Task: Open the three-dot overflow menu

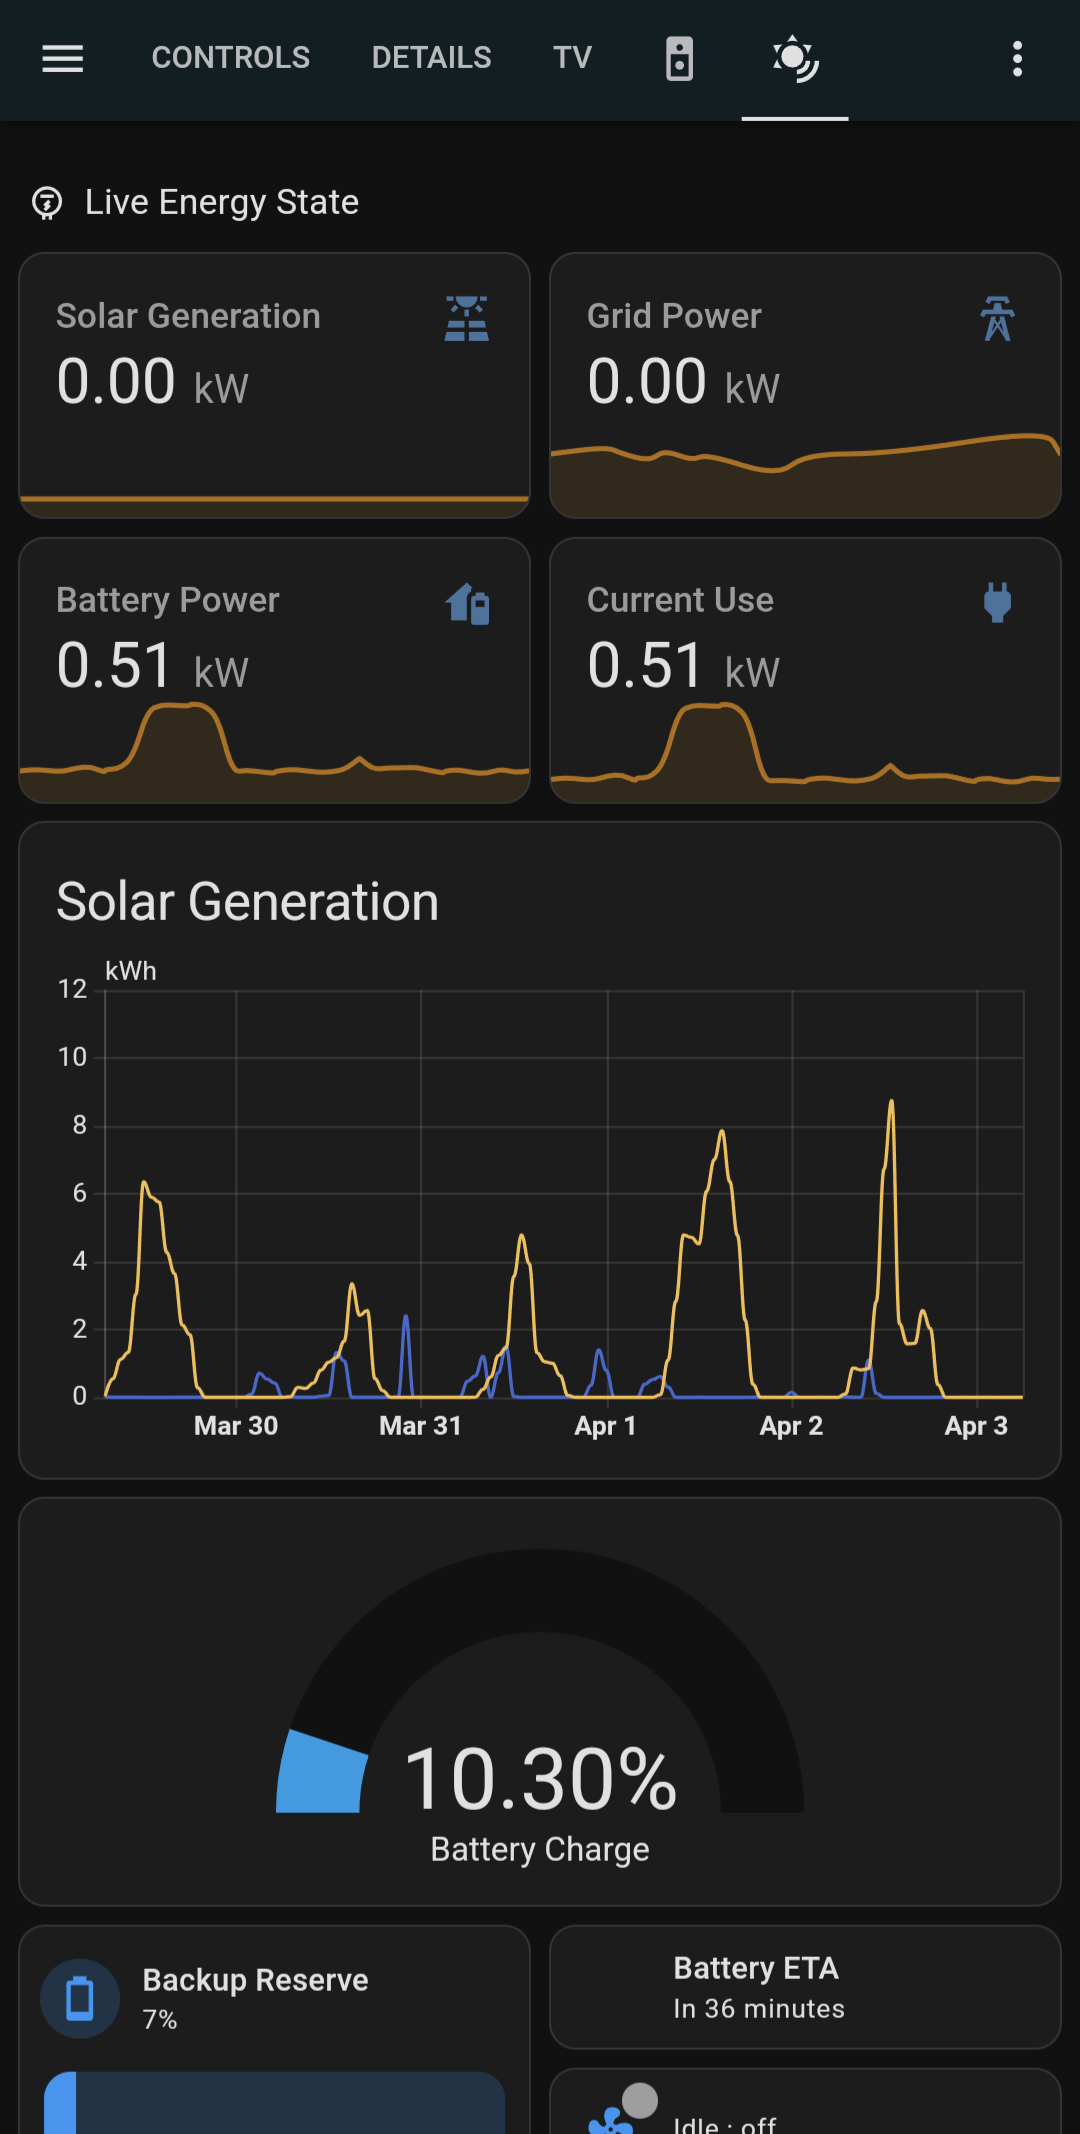Action: (1017, 59)
